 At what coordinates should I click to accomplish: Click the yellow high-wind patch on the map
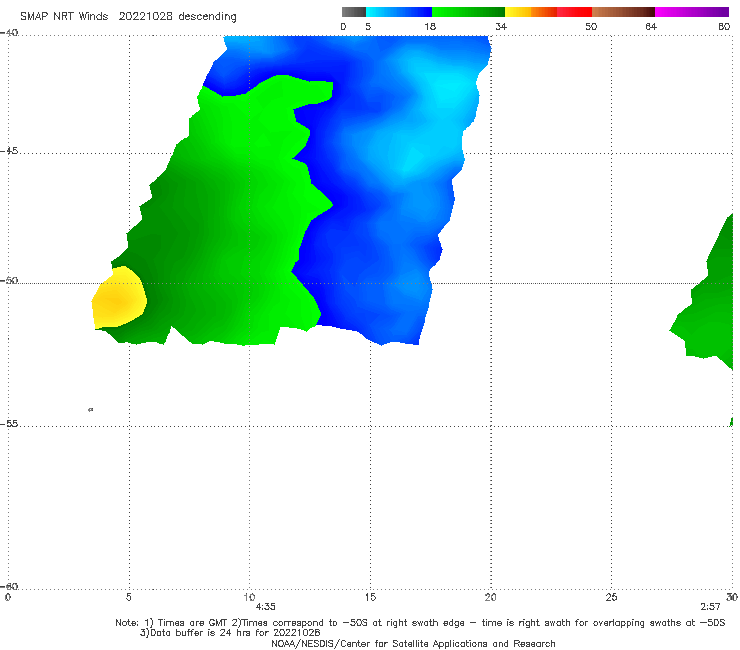tap(118, 299)
